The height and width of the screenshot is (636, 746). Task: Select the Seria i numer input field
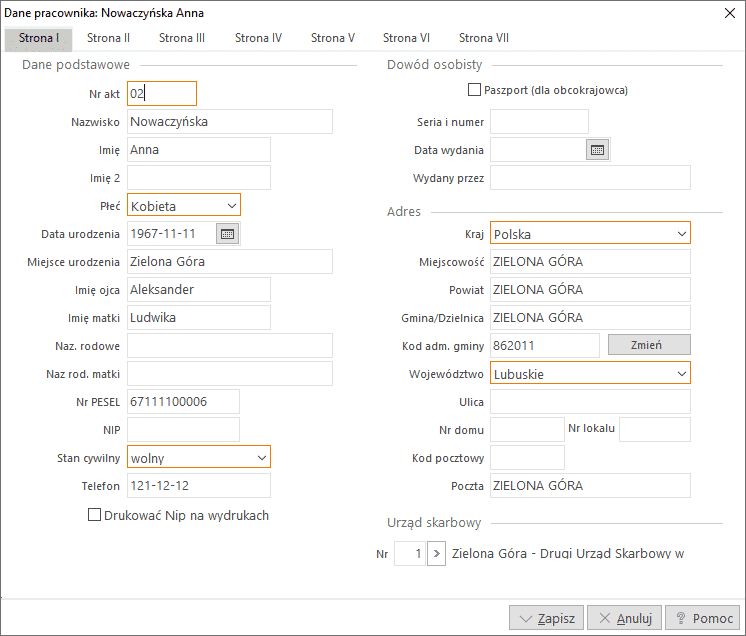[539, 122]
